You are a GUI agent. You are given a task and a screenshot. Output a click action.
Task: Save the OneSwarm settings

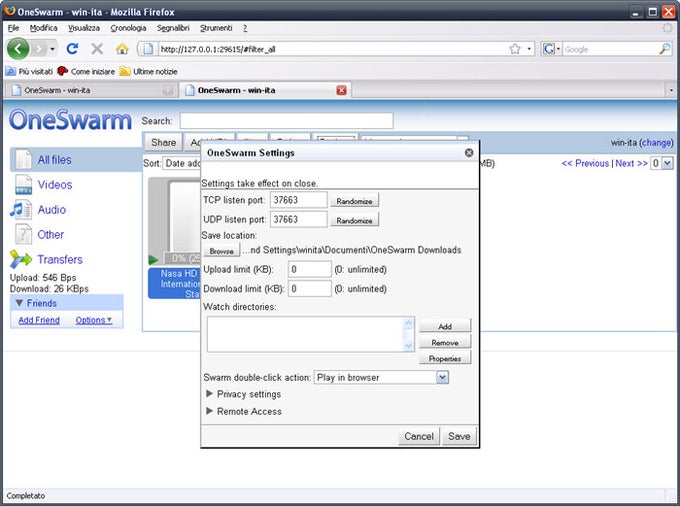(459, 436)
